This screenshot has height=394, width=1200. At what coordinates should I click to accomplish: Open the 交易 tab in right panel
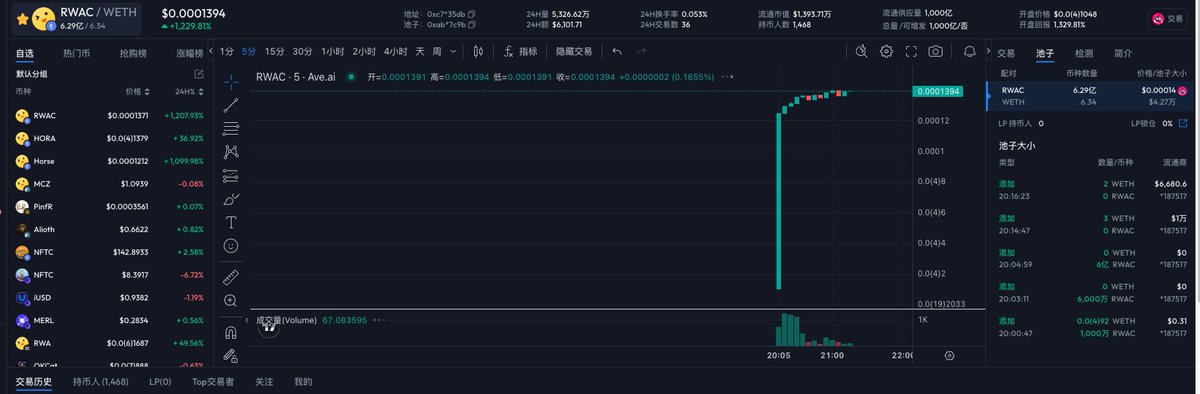tap(1006, 53)
